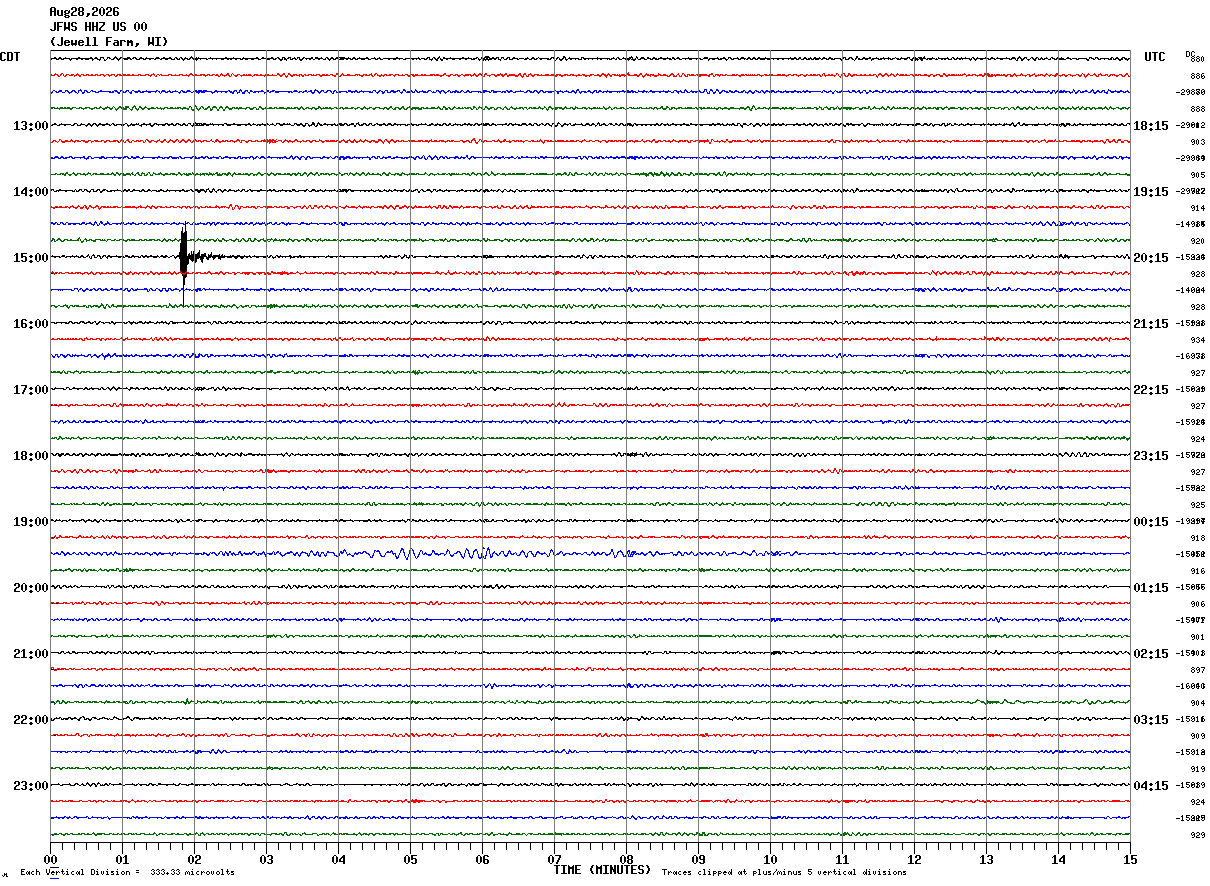Viewport: 1210px width, 886px height.
Task: Click the 19:00 CDT time label
Action: pos(31,521)
